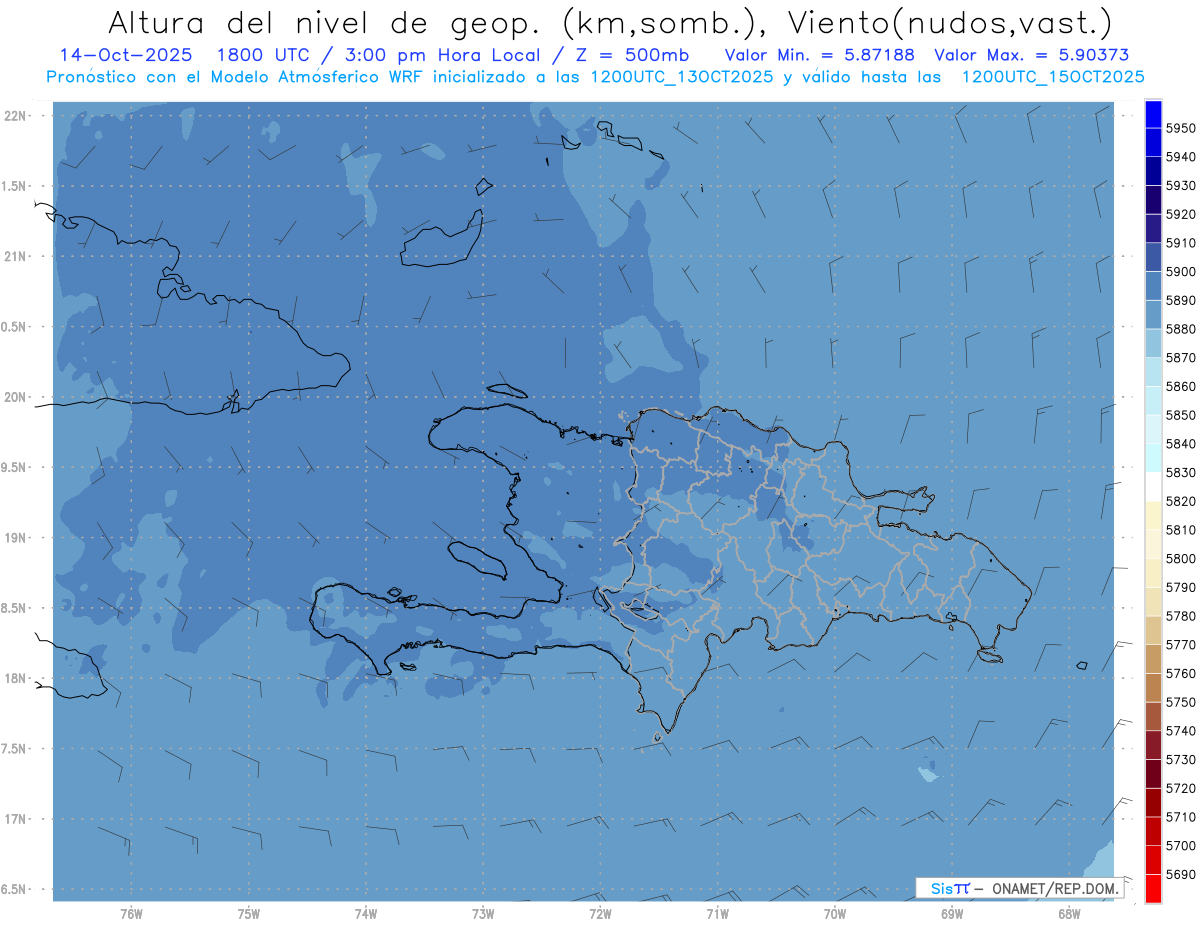Click the SisTT ONAMET/REP.DOM. watermark label

(1019, 888)
